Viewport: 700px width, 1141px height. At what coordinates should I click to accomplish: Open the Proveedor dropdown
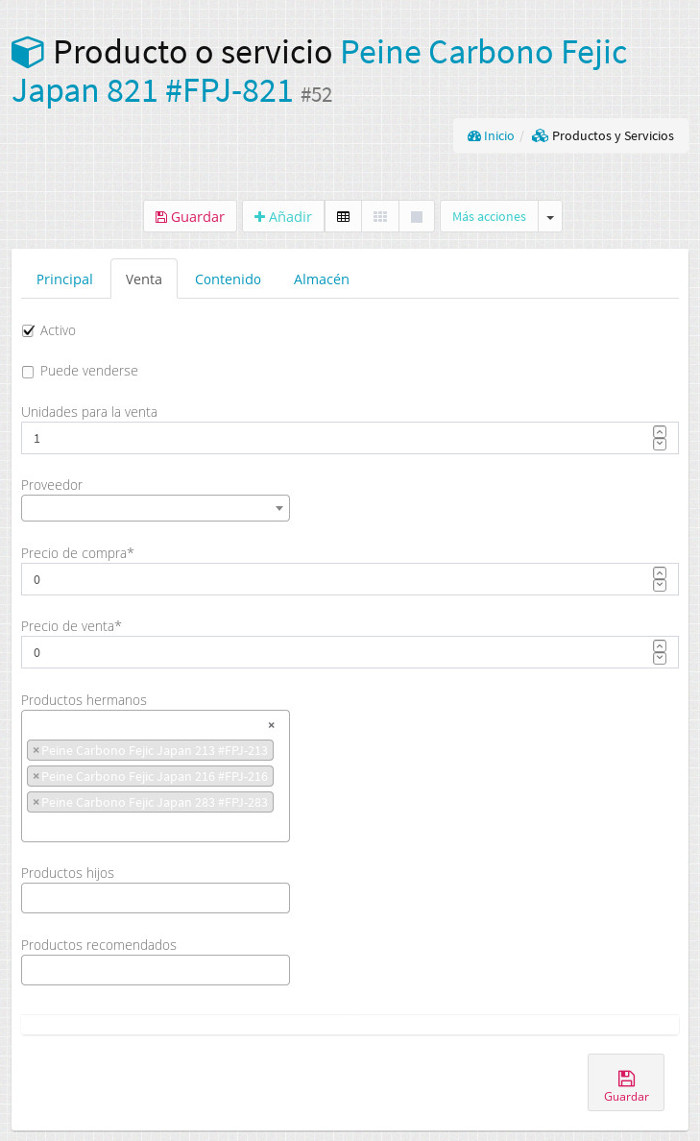[x=155, y=508]
